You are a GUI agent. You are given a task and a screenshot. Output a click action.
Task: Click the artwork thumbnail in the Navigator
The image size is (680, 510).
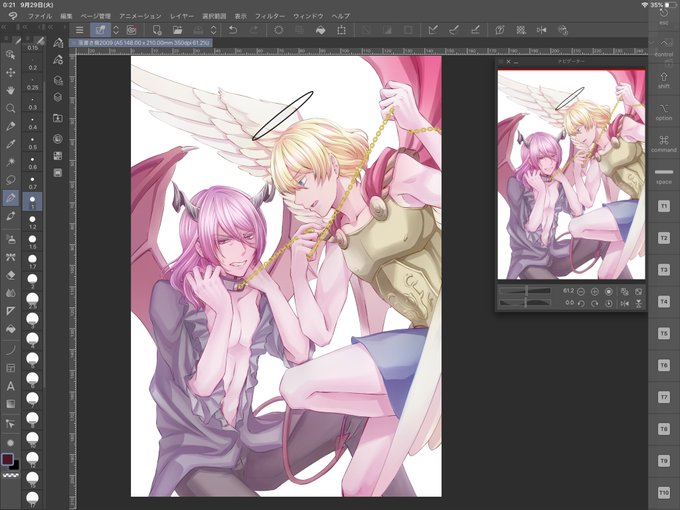(571, 174)
